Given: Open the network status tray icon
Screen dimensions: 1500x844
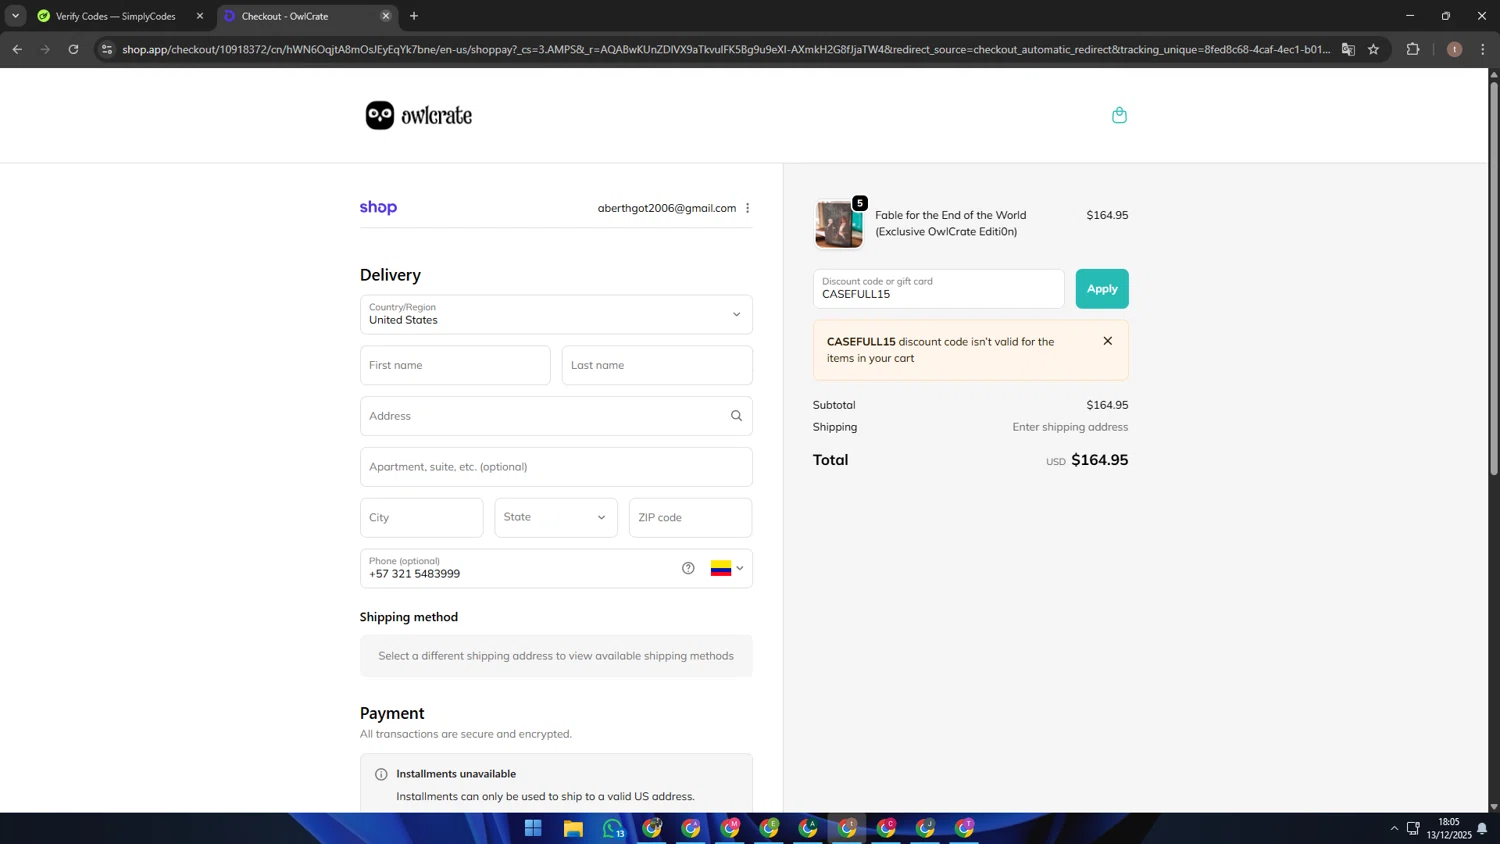Looking at the screenshot, I should coord(1413,828).
